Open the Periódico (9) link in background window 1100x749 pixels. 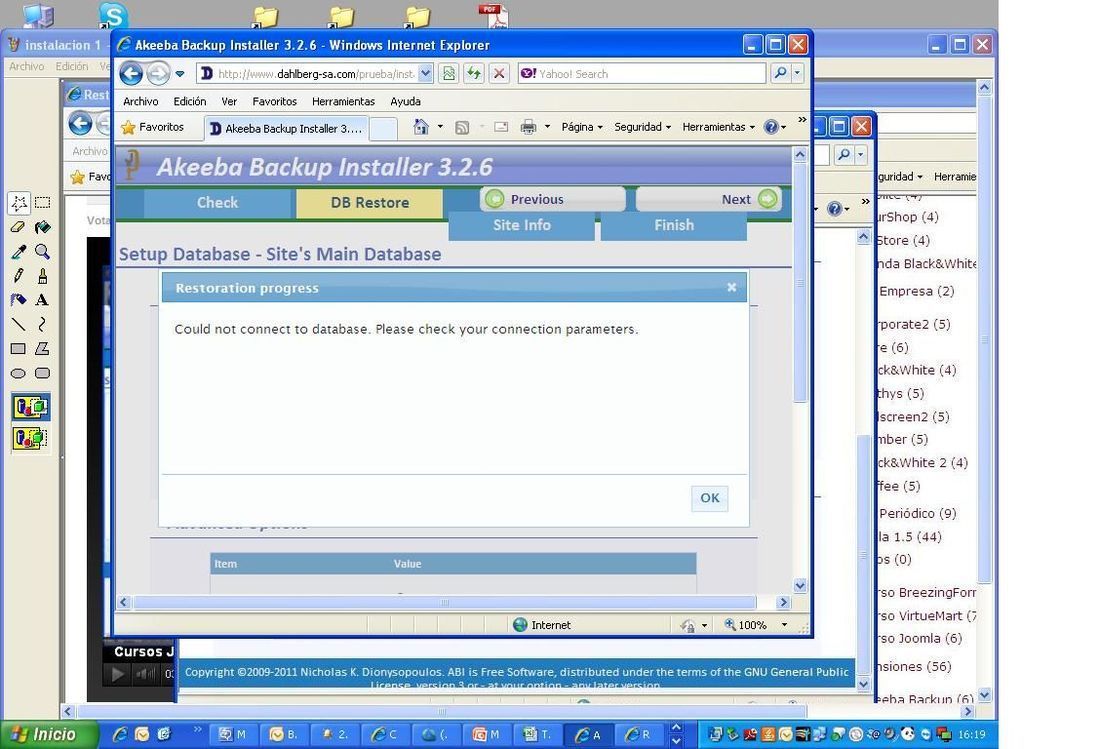918,513
